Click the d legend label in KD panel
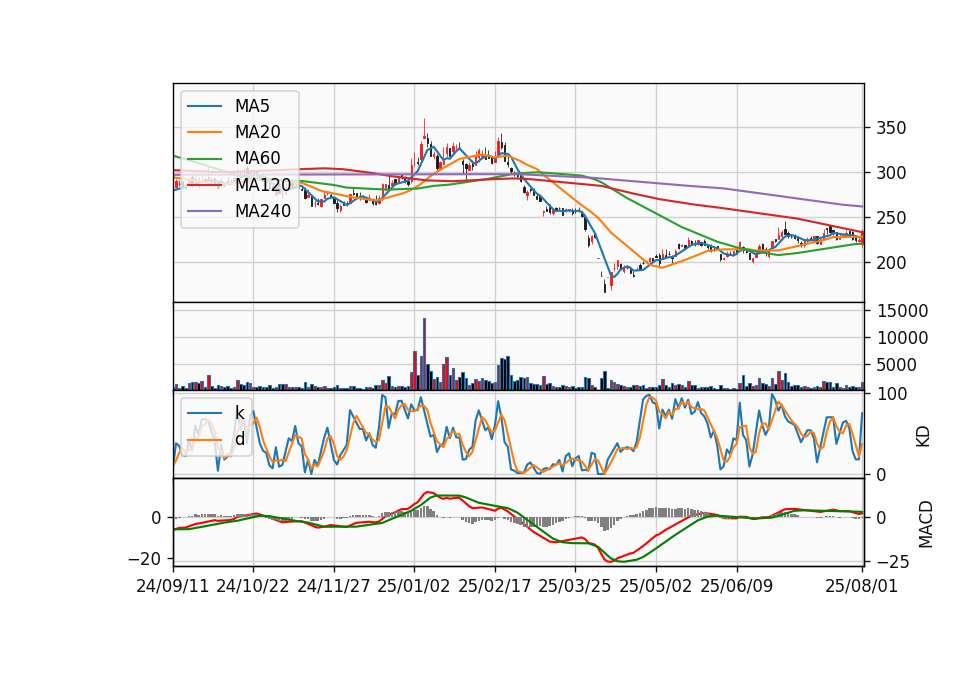 click(x=239, y=439)
